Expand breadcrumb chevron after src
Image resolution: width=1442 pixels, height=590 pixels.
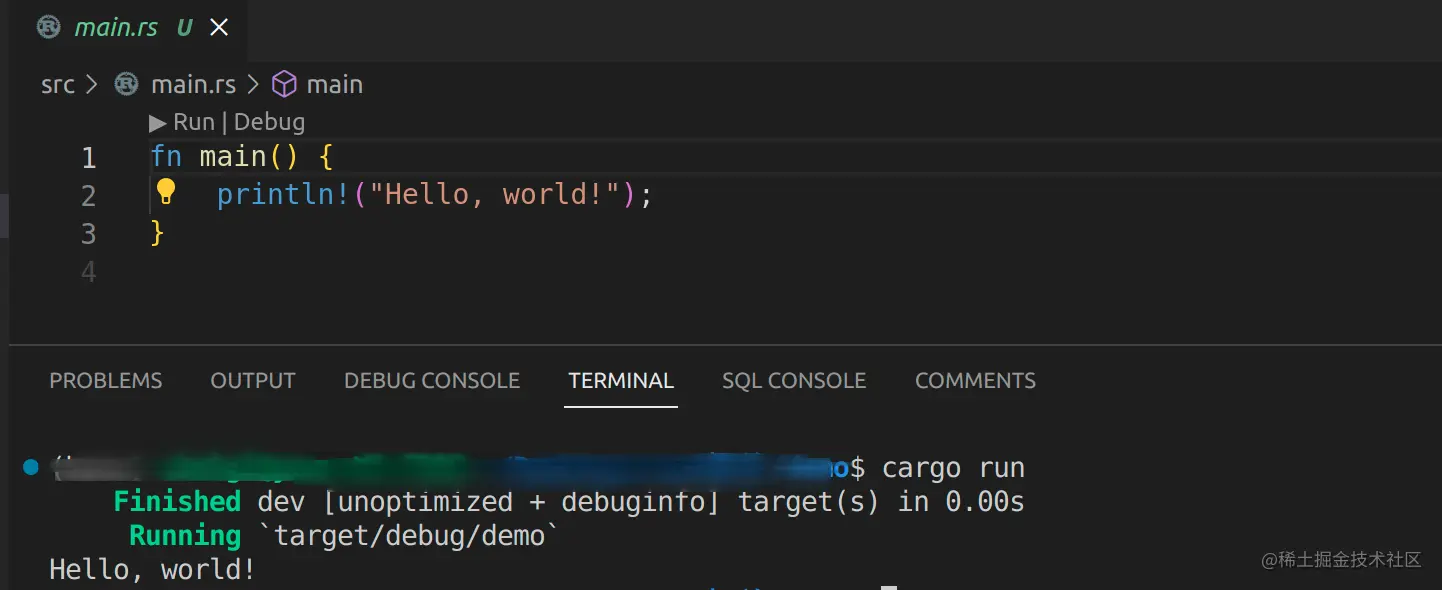[93, 85]
